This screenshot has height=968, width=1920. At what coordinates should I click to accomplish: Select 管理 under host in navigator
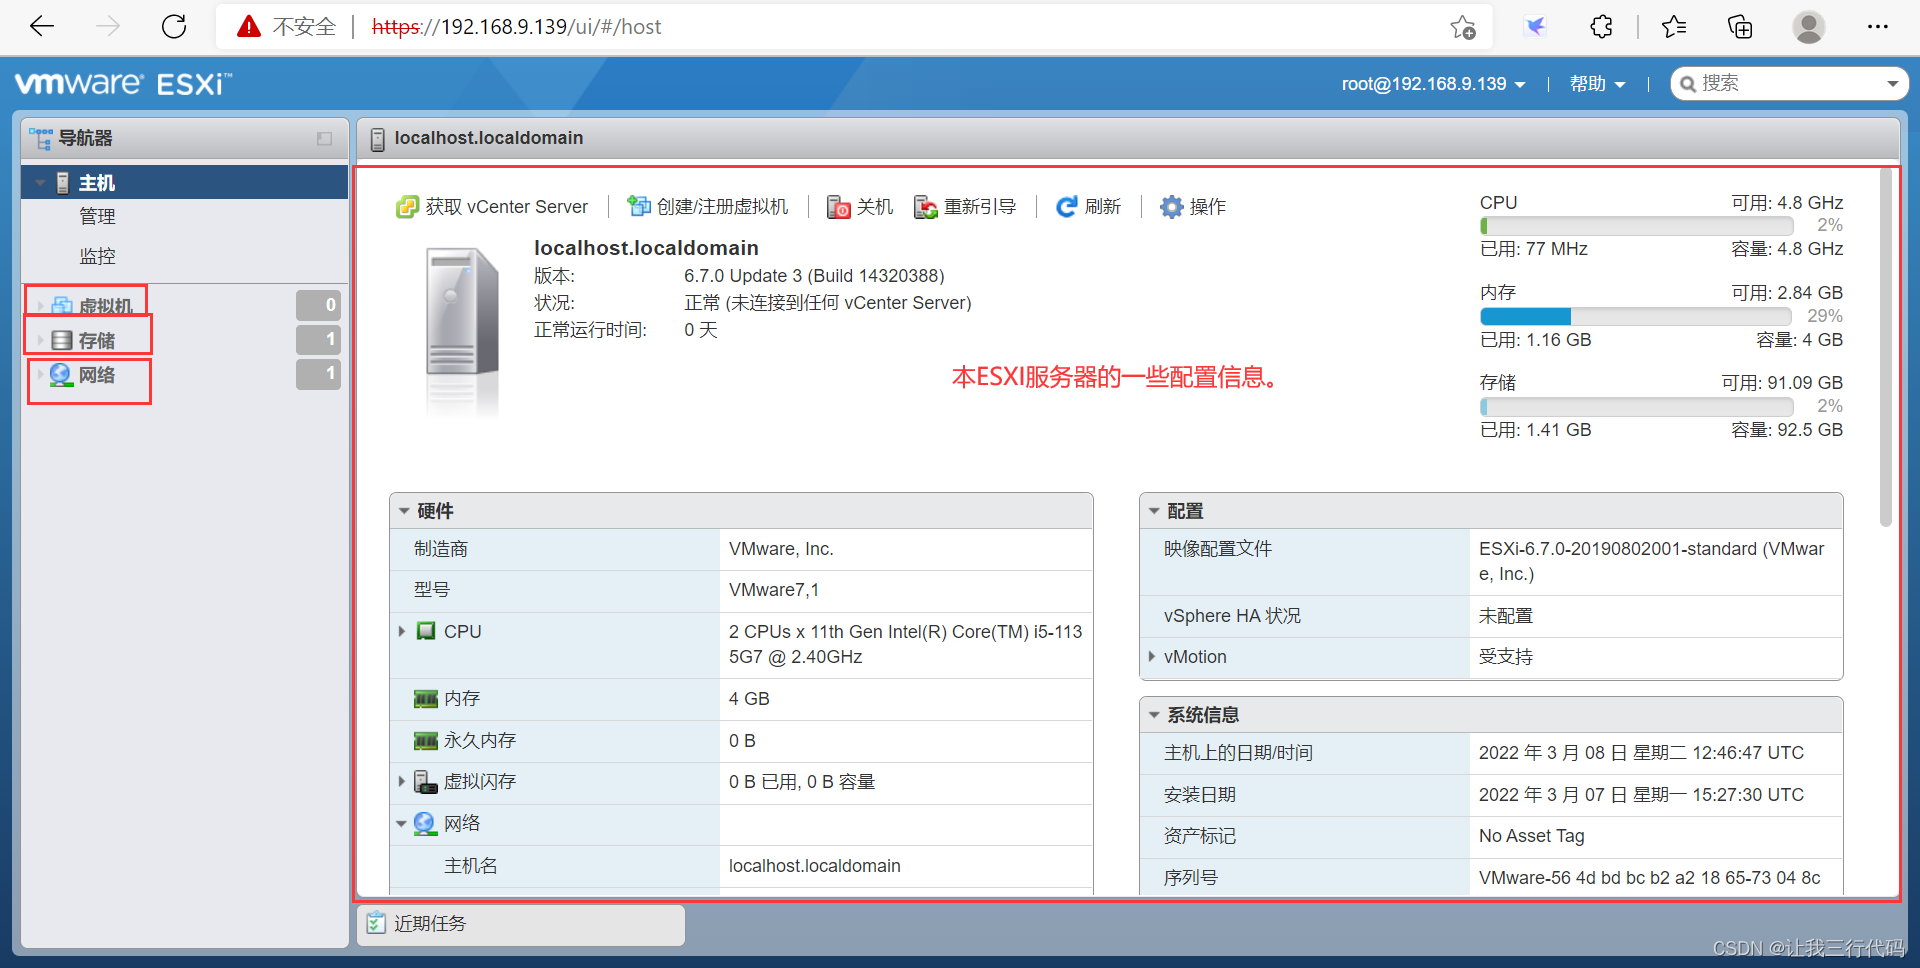point(97,217)
